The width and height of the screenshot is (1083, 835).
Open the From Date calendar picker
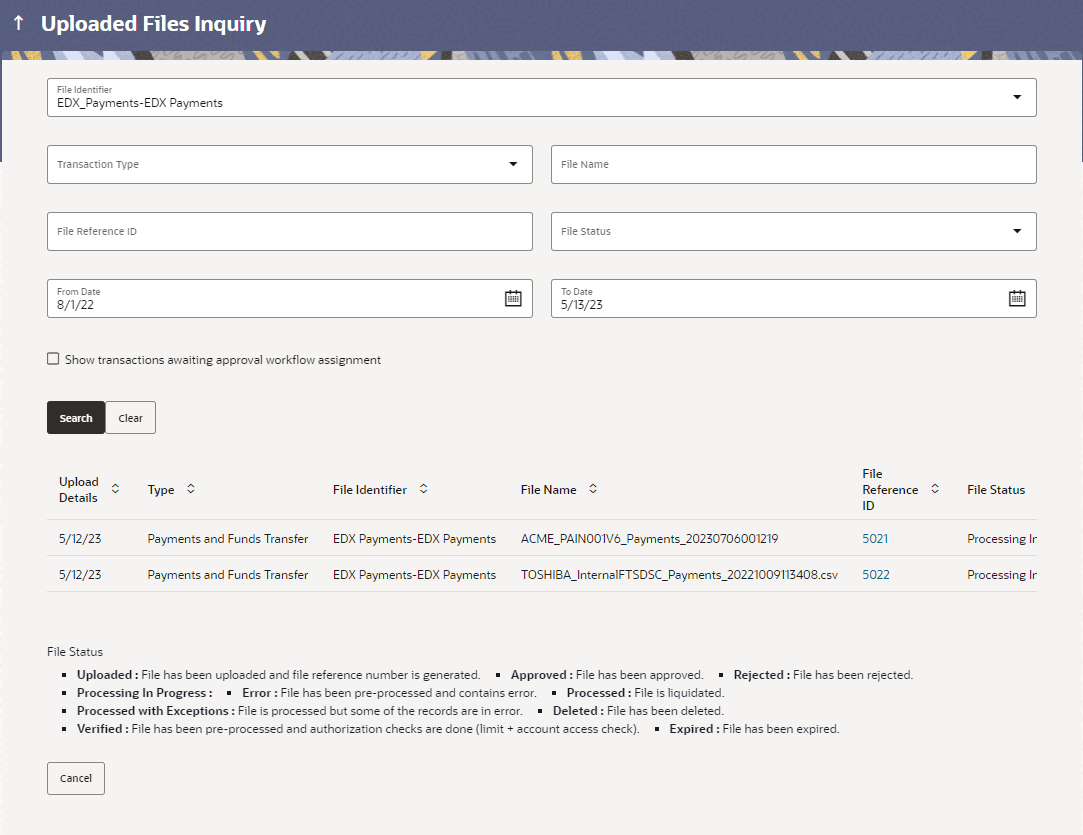pyautogui.click(x=513, y=298)
